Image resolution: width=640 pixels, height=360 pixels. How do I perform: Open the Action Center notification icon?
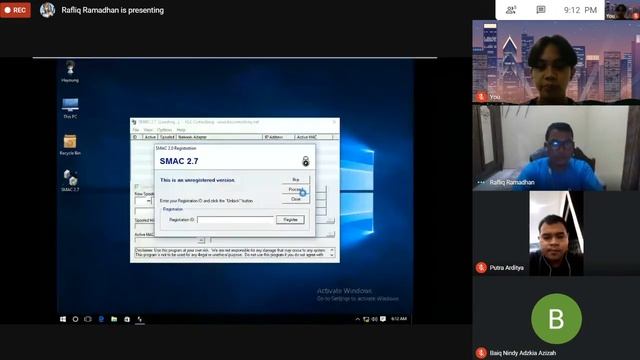pyautogui.click(x=383, y=319)
